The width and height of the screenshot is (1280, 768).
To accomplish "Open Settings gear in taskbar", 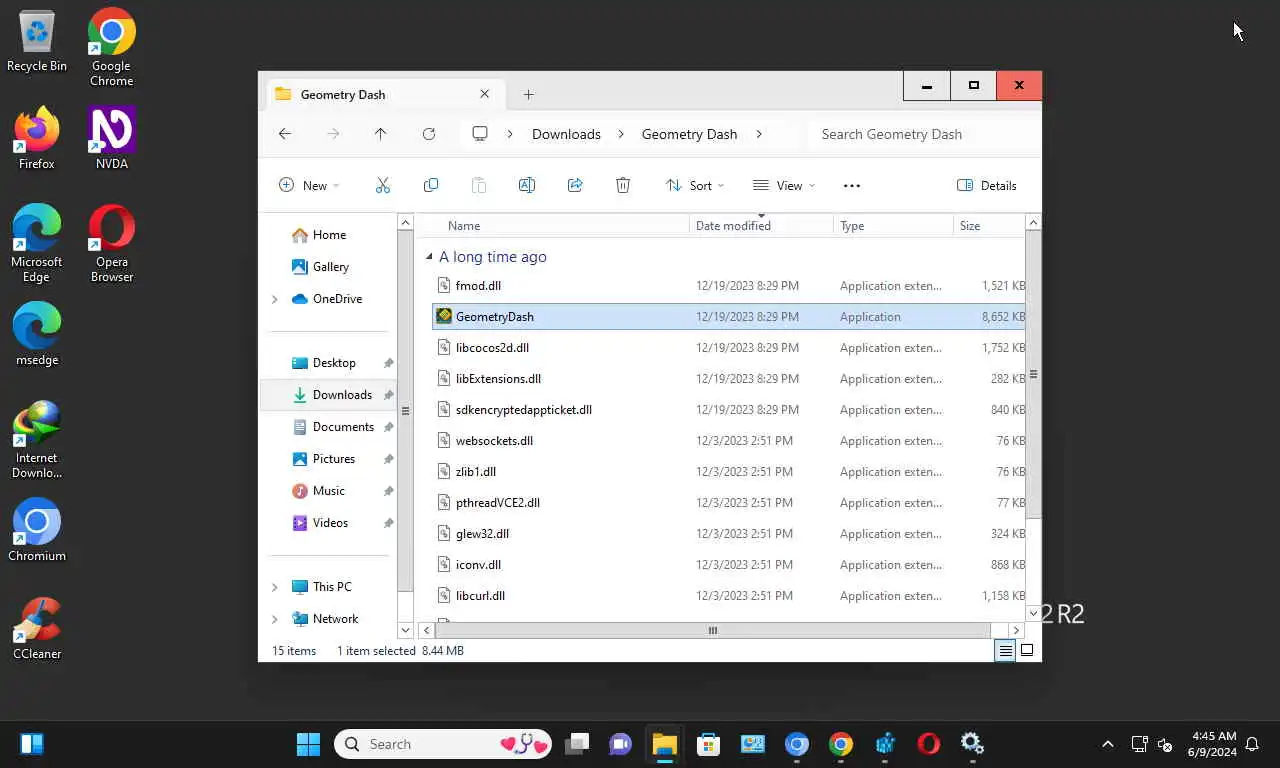I will click(x=972, y=744).
